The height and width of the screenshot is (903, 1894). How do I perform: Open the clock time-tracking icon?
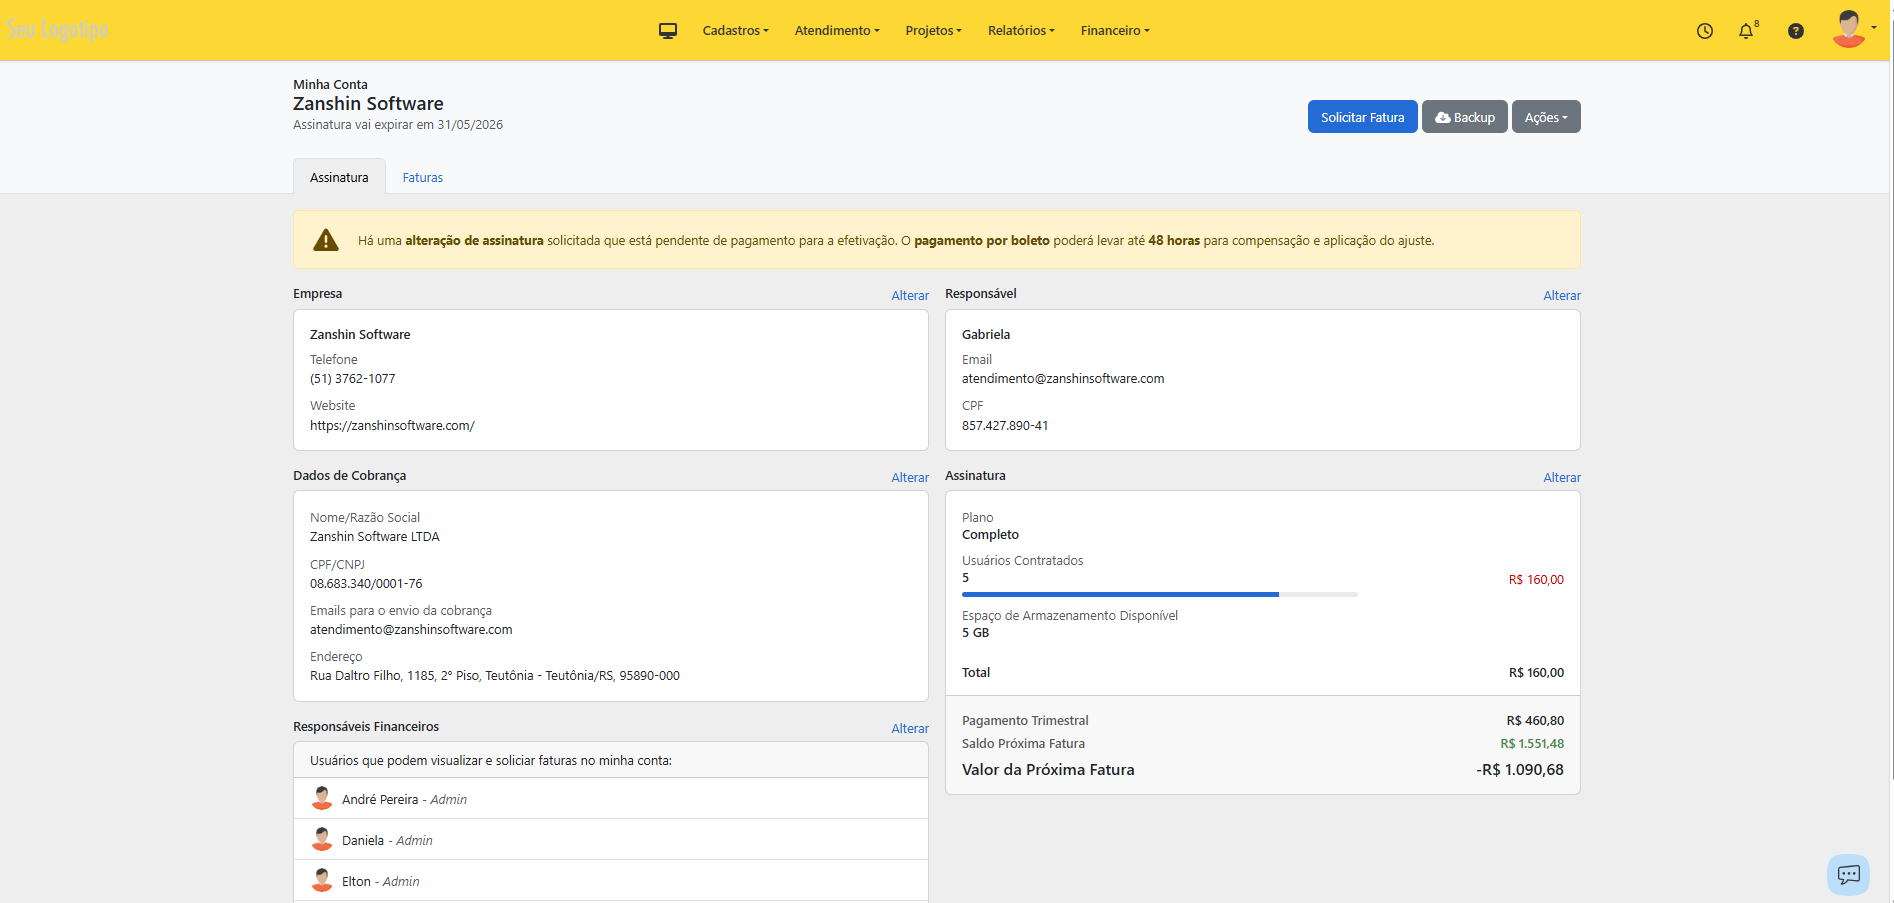coord(1705,31)
